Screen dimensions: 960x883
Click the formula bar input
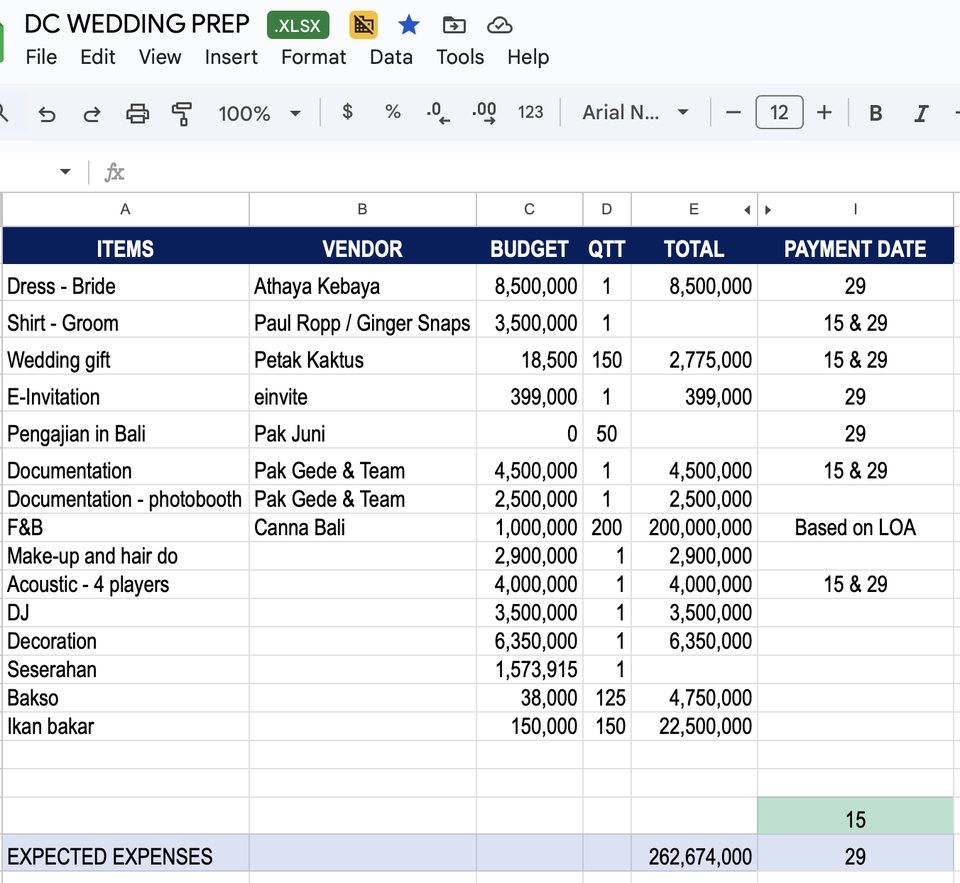(539, 173)
